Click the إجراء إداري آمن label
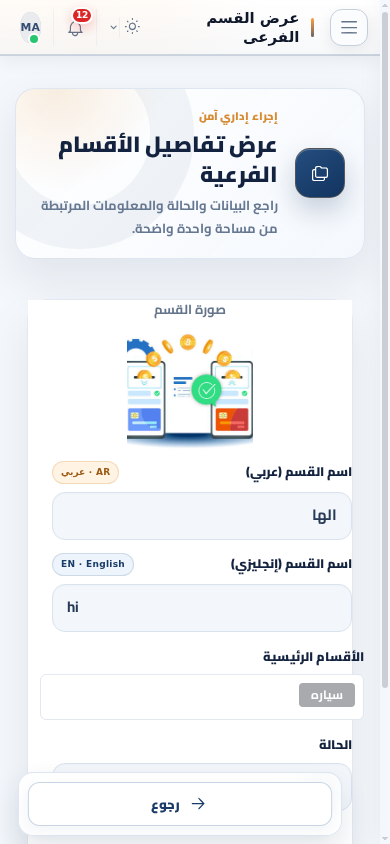390x844 pixels. tap(238, 116)
